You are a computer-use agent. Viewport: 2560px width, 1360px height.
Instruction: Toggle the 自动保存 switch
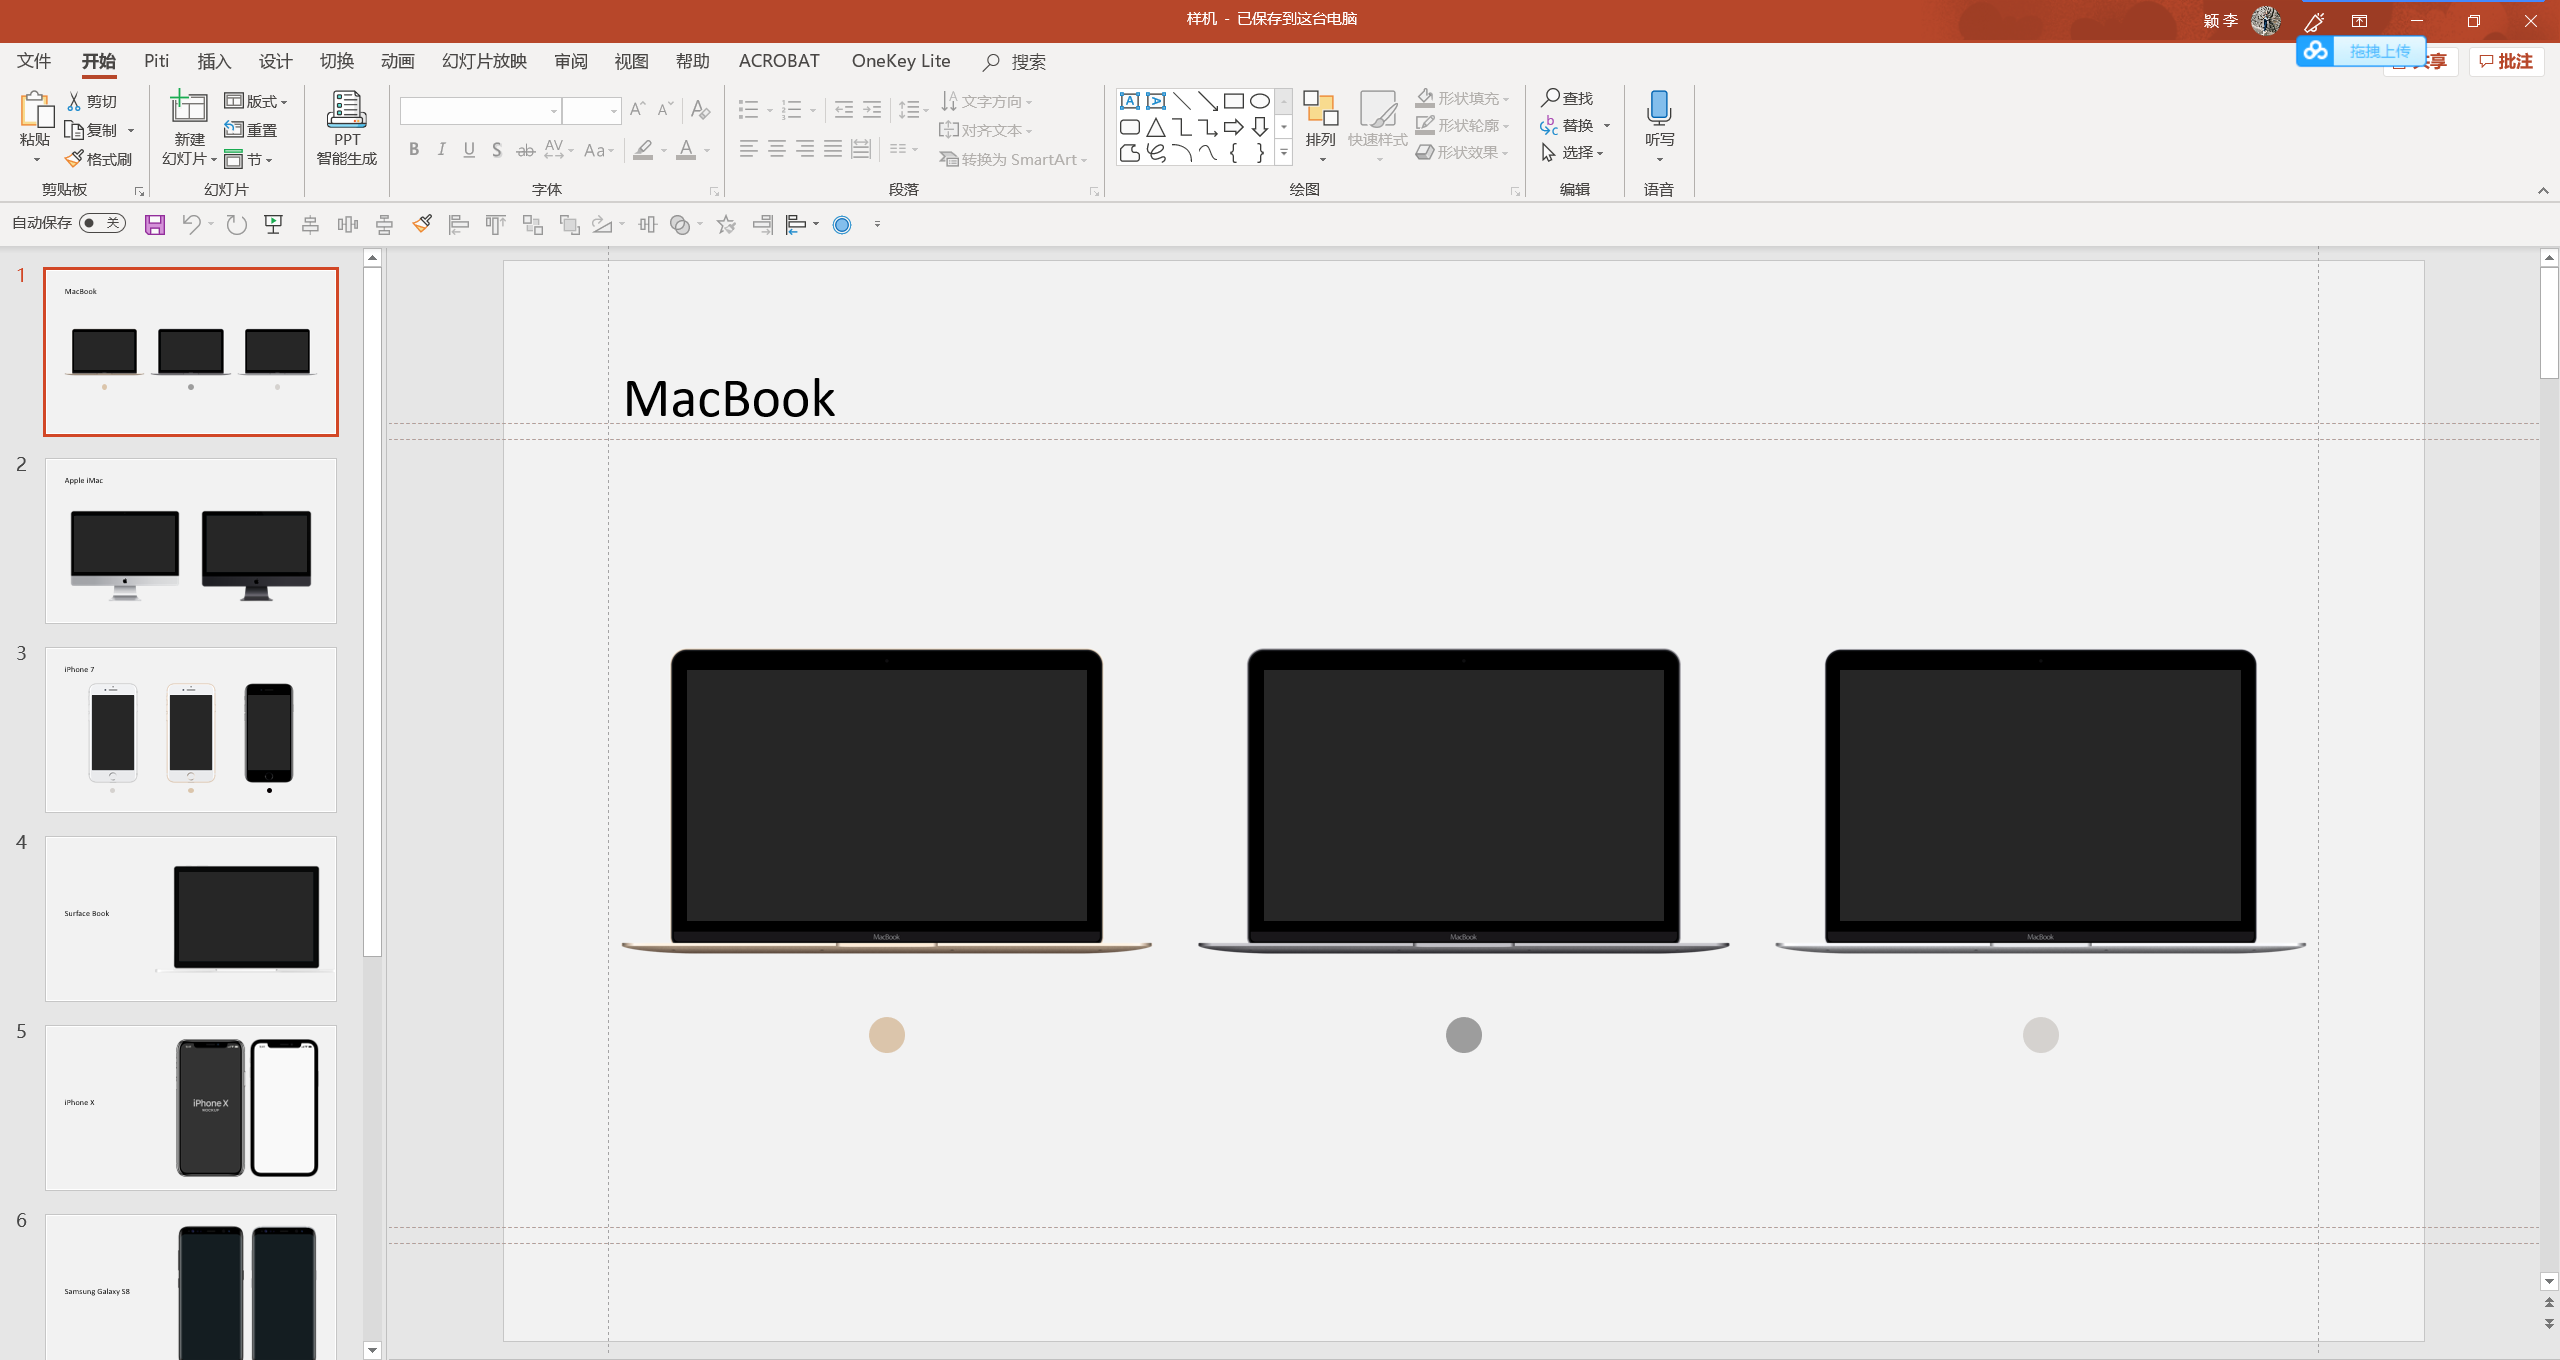[x=102, y=223]
